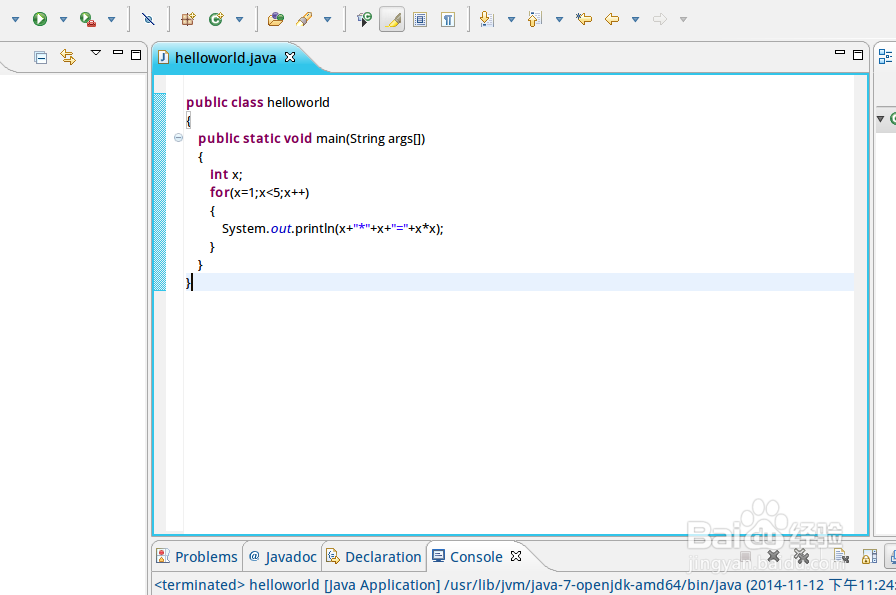
Task: Click the console Terminate square button
Action: point(745,556)
